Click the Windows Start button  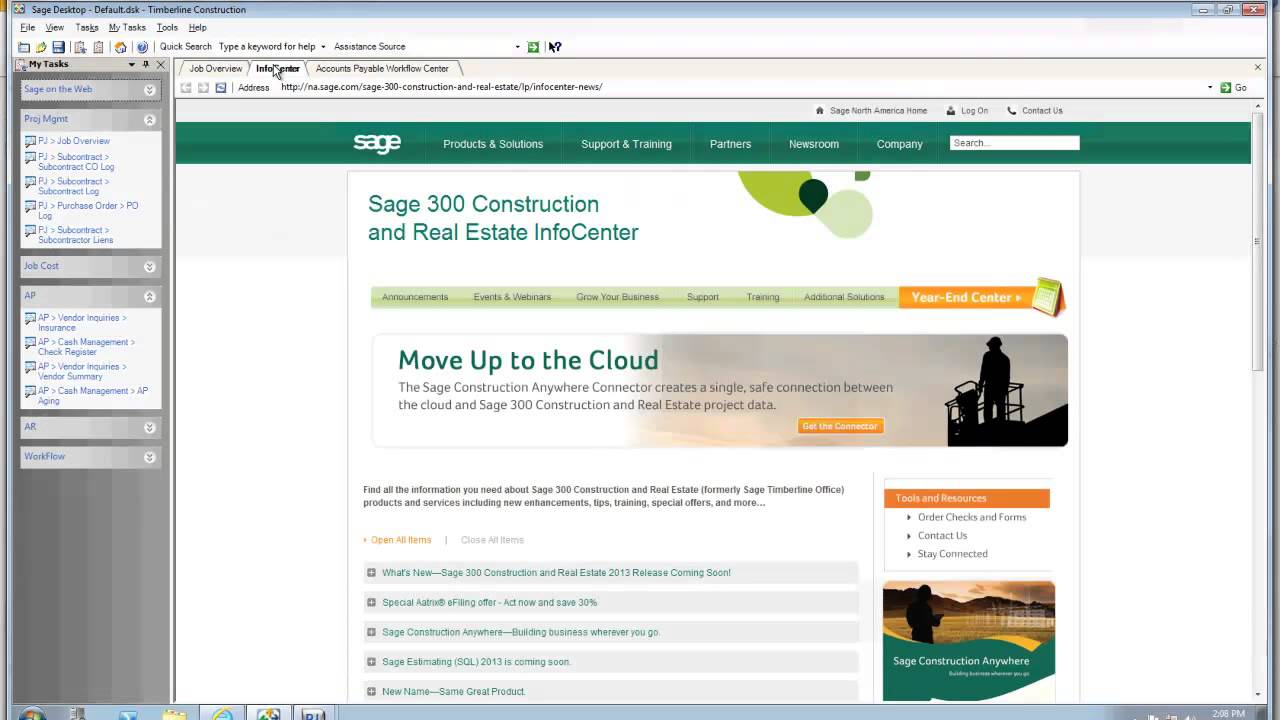point(31,714)
